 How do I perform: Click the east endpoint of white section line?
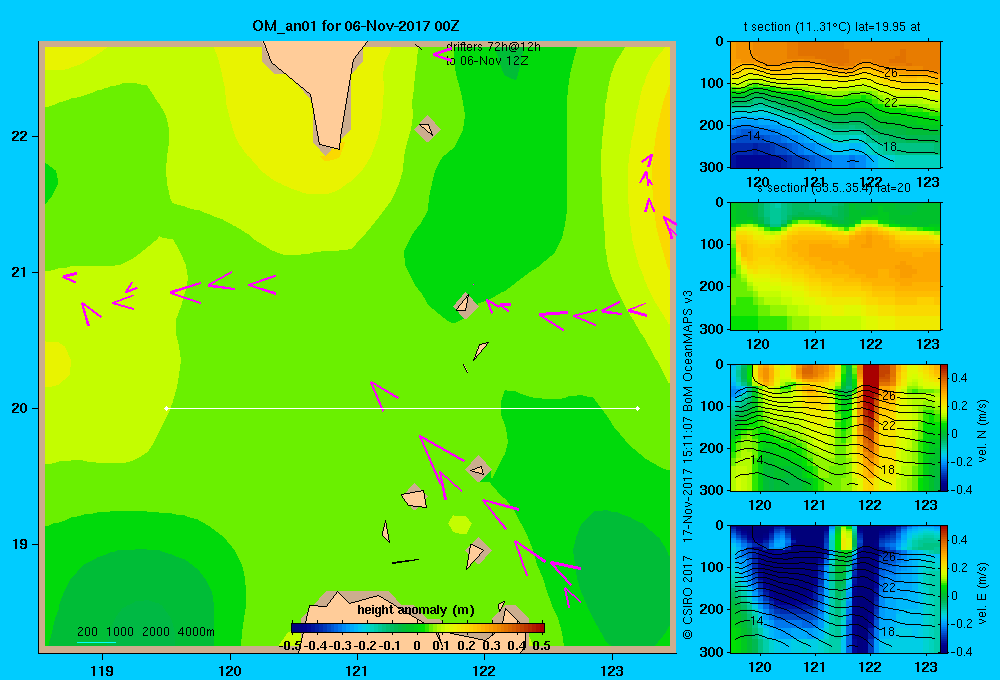[x=638, y=408]
